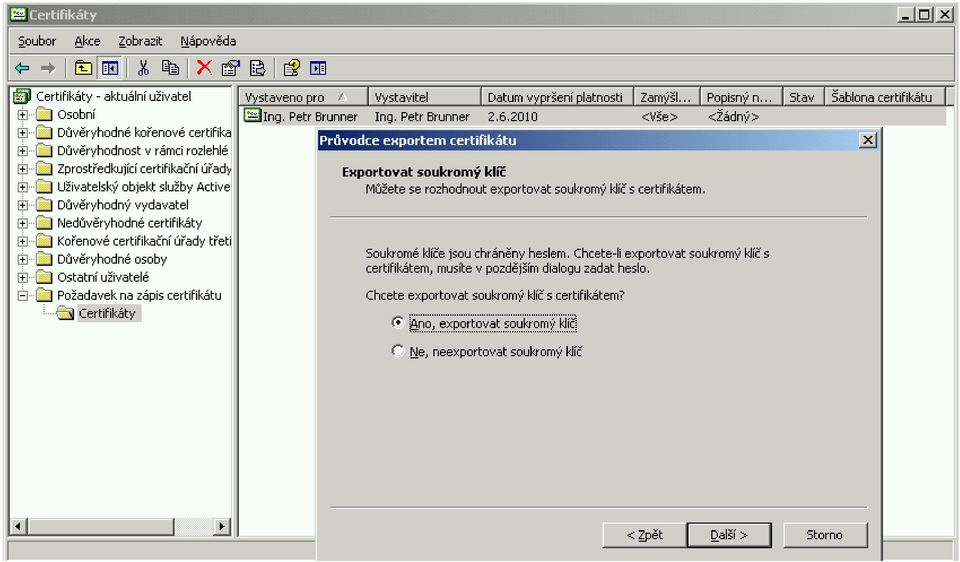Click the Zamýšl... column header
Image resolution: width=960 pixels, height=562 pixels.
[666, 97]
